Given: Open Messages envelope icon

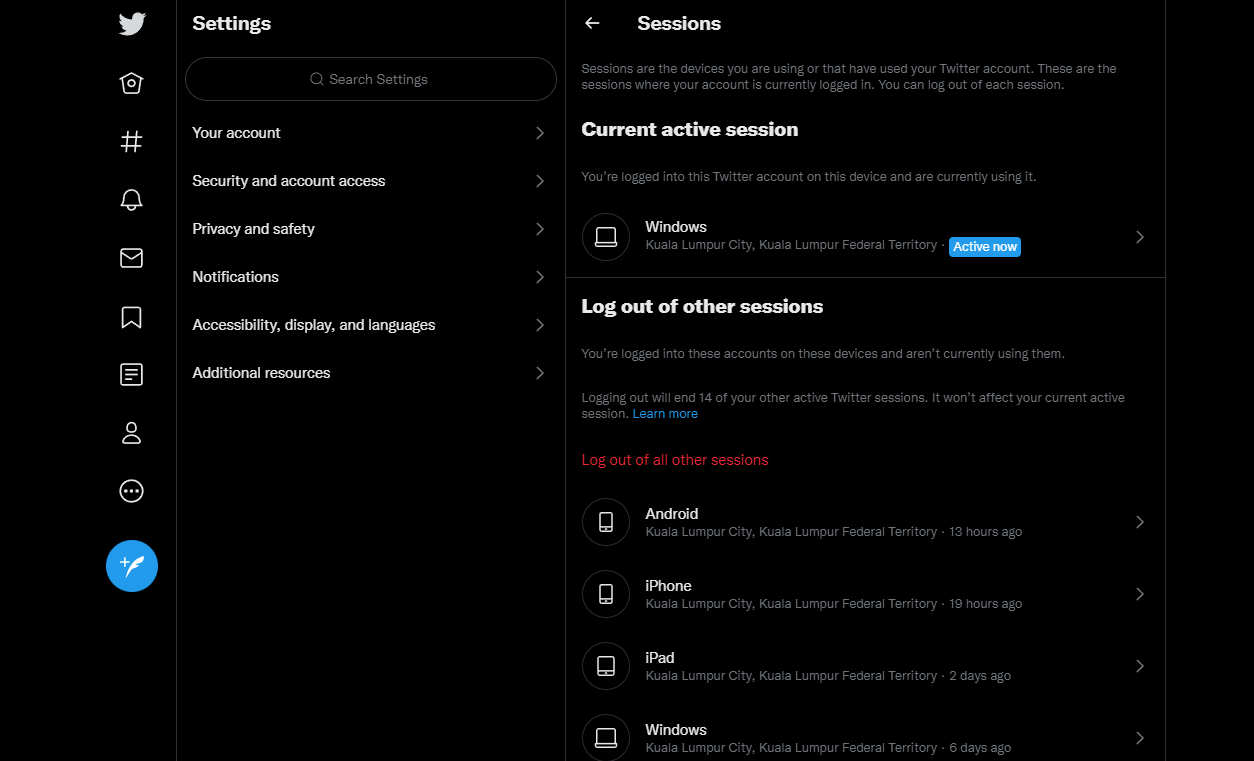Looking at the screenshot, I should pyautogui.click(x=131, y=258).
